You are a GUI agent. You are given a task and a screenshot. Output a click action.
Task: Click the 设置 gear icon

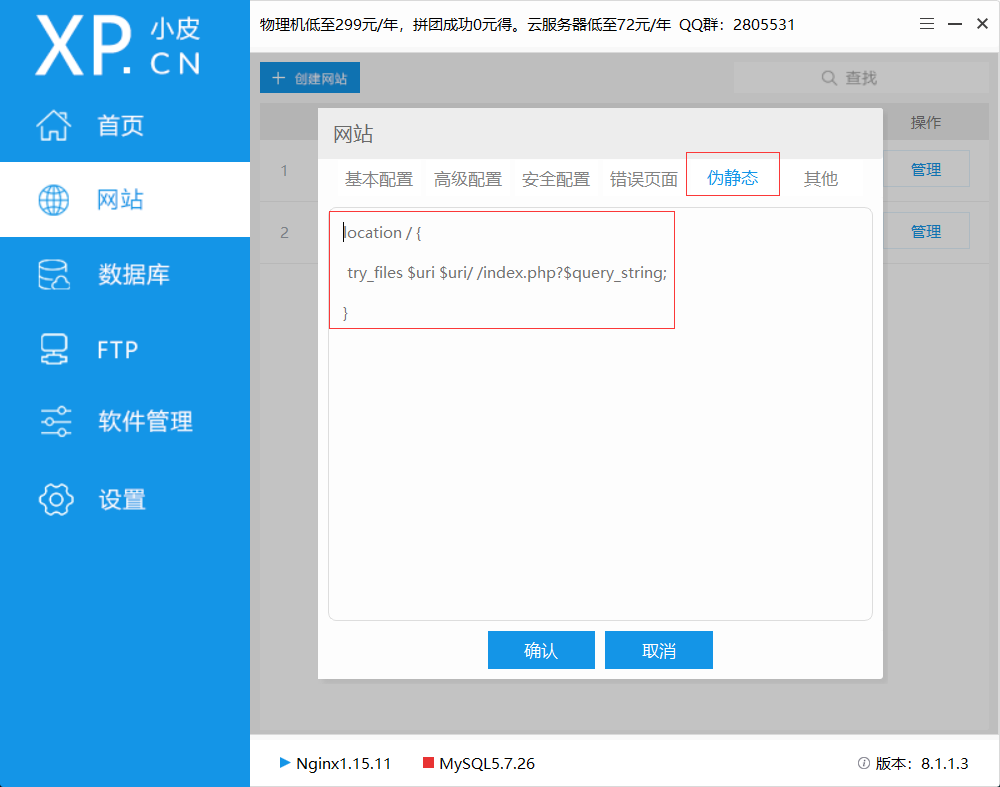55,499
